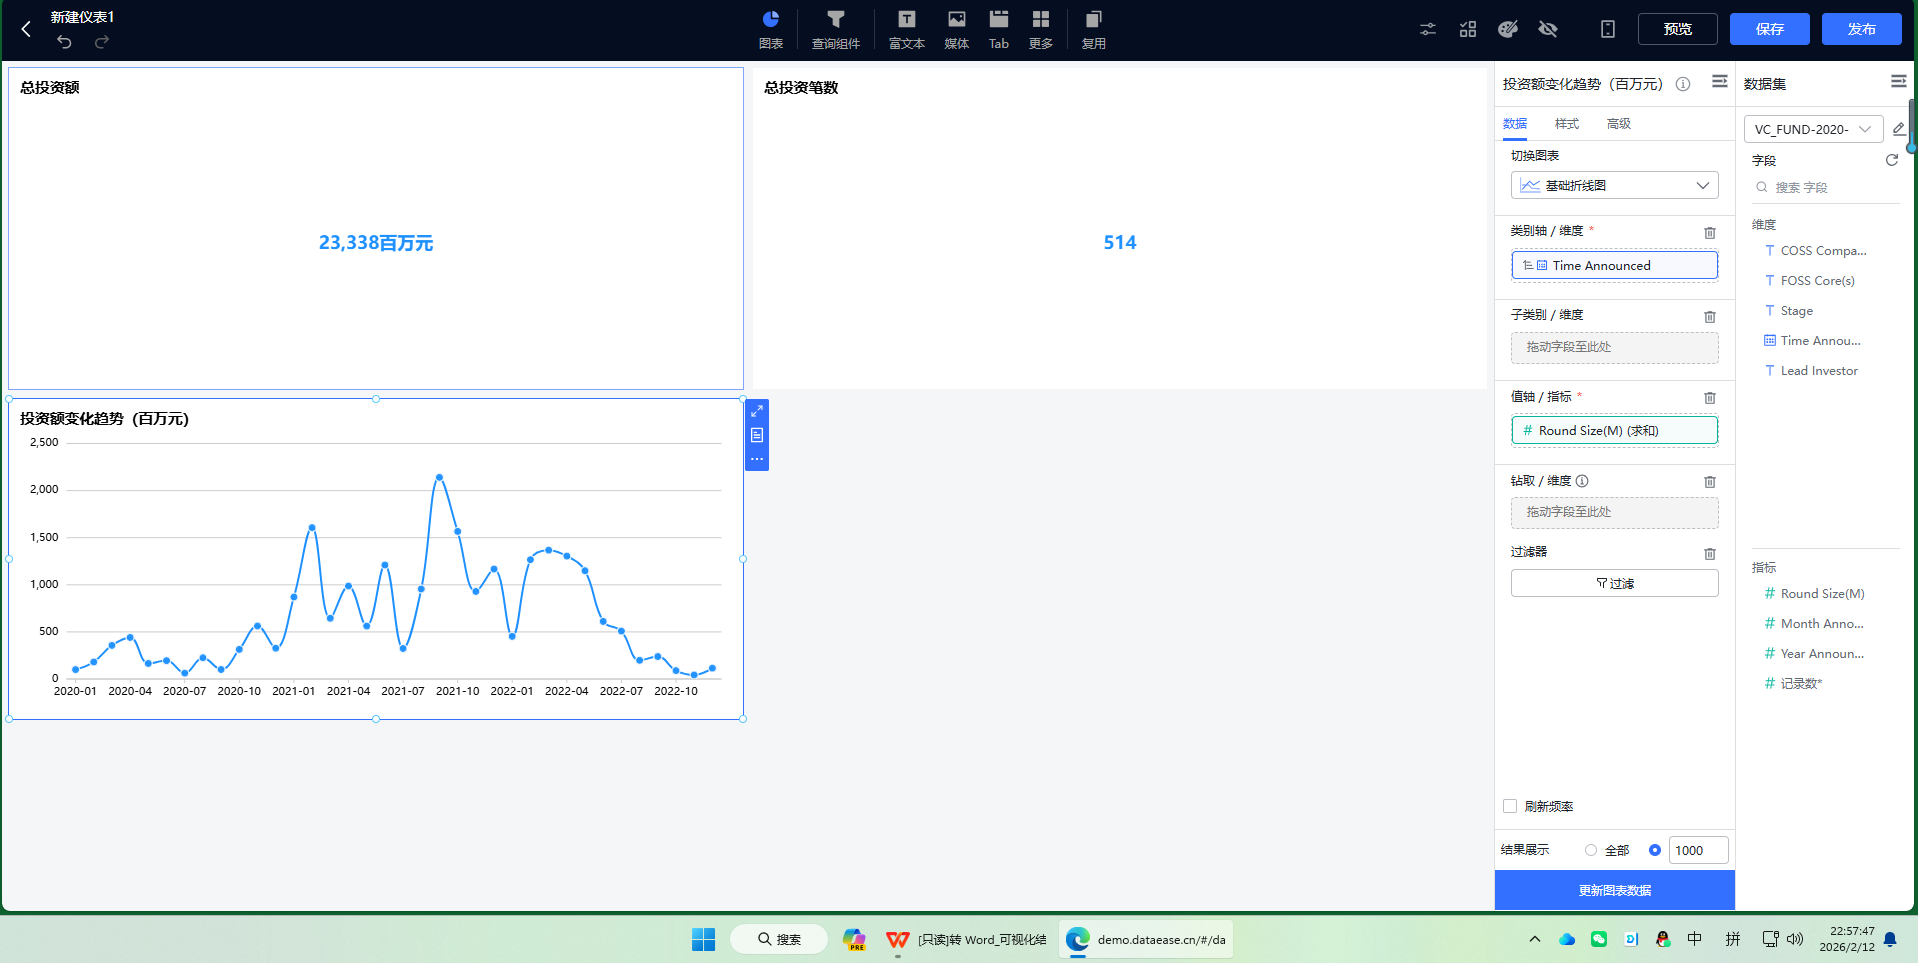Clear the 子类别 / 维度 section with trash icon
The image size is (1918, 963).
coord(1710,317)
